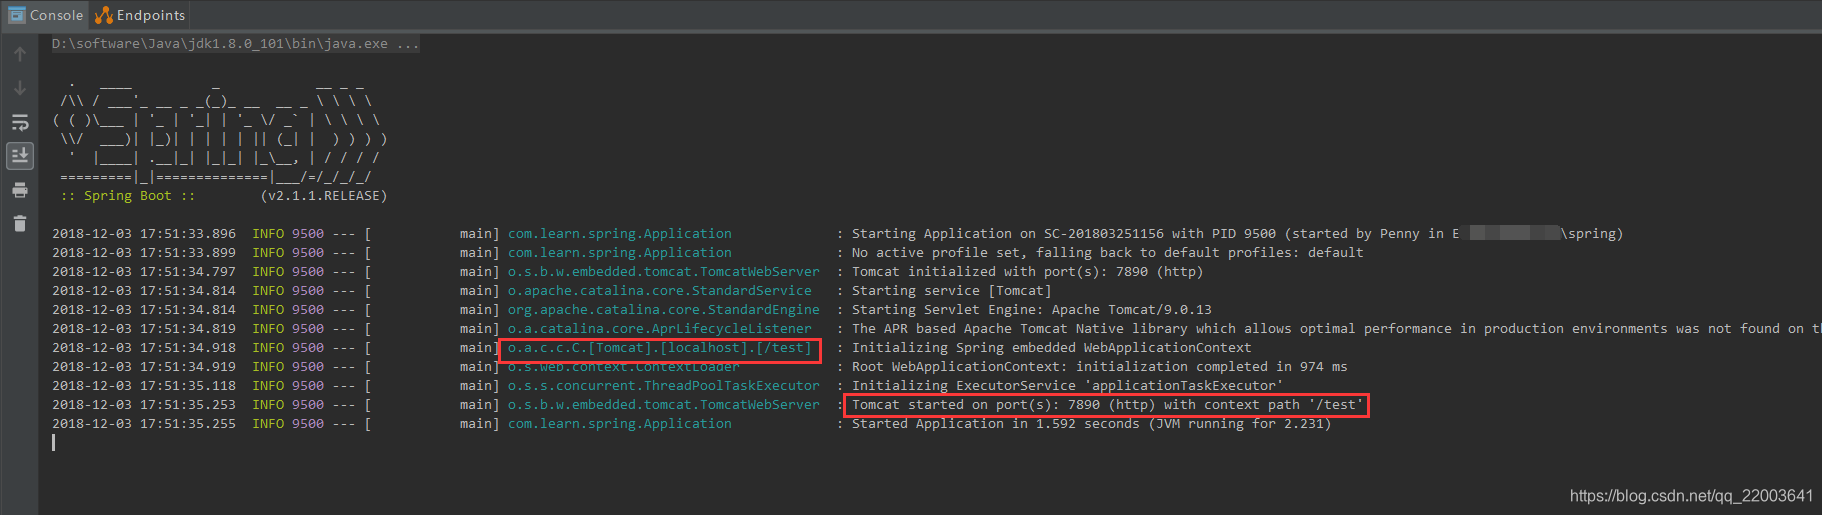Click 'o.apache.catalina.core.StandardService' logger name

(x=660, y=291)
